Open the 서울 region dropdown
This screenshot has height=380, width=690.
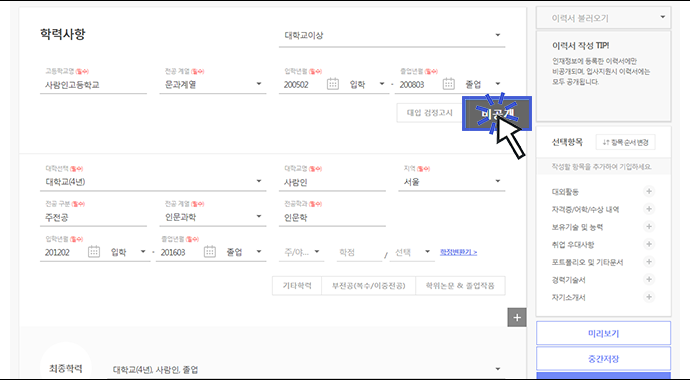tap(452, 182)
